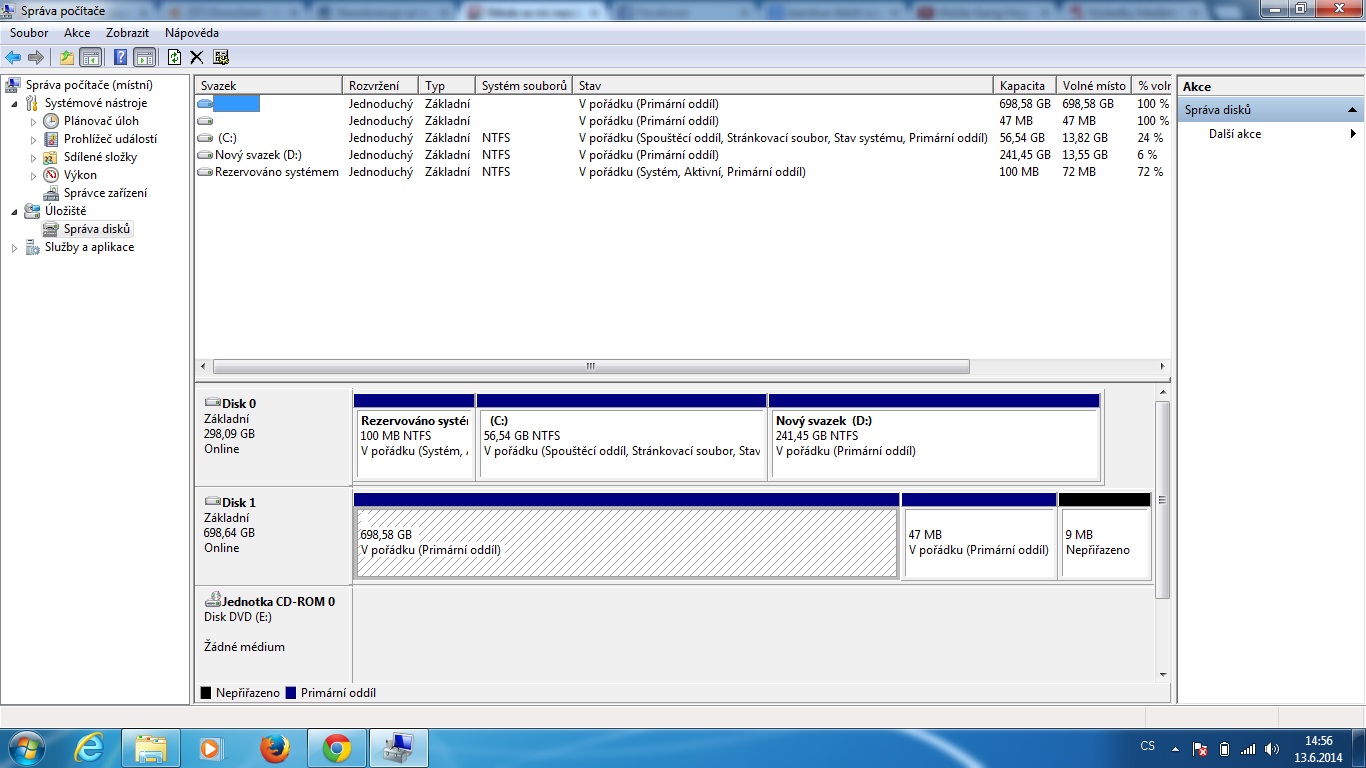Sort by the Rozvržení column header

(381, 86)
